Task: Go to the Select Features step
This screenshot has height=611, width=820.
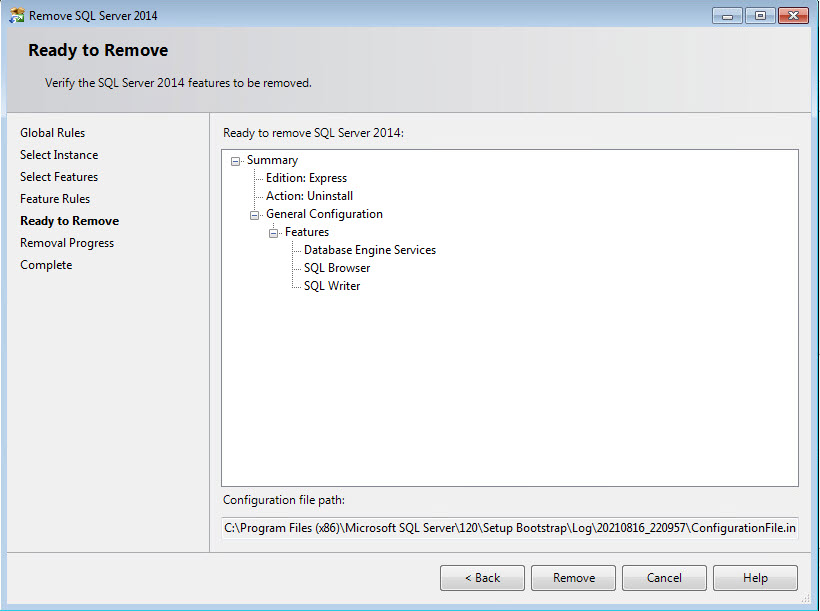Action: tap(59, 177)
